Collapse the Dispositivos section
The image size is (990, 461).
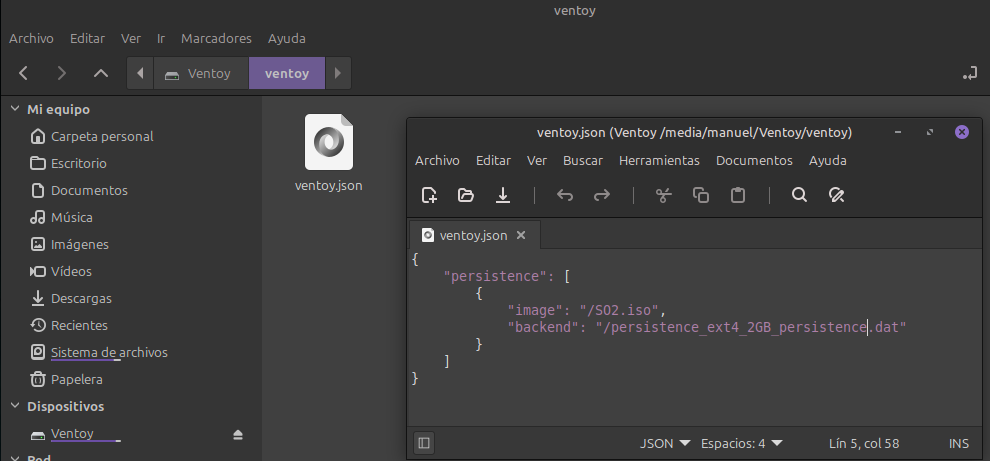pyautogui.click(x=15, y=406)
